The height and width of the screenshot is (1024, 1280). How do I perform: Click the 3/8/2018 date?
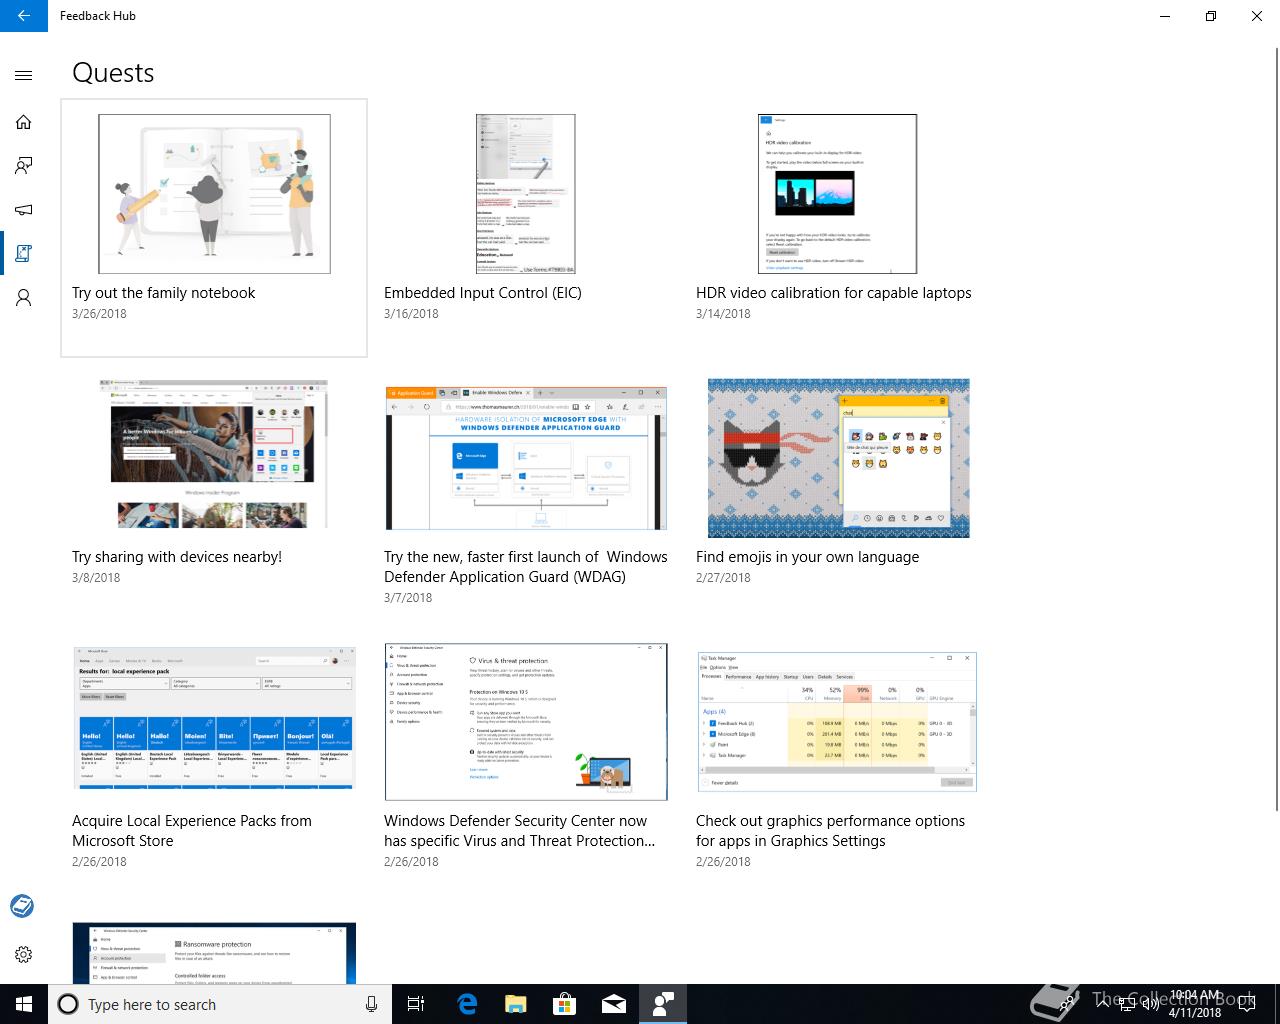click(96, 578)
